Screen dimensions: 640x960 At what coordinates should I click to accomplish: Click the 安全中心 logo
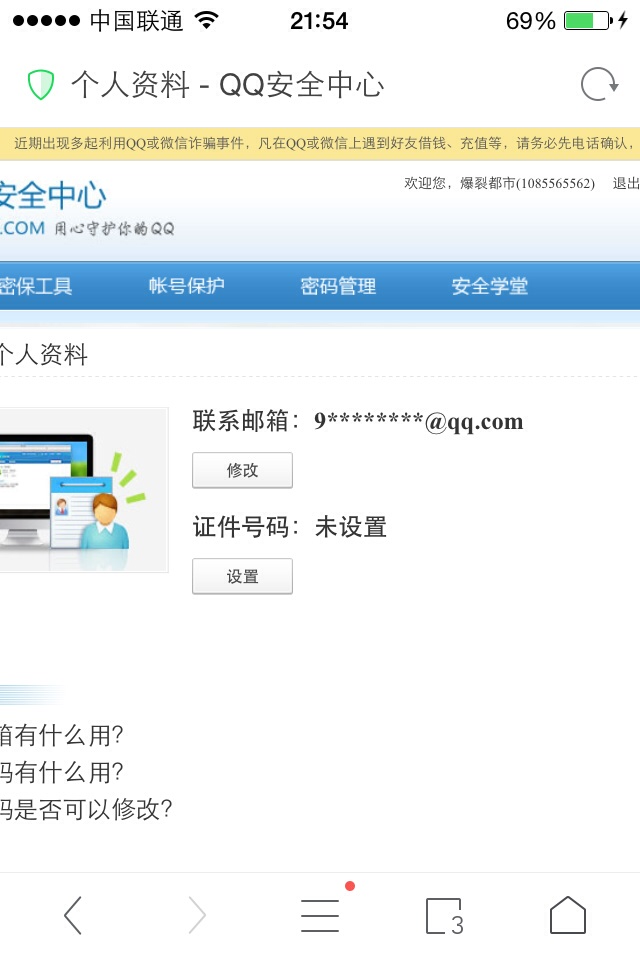pyautogui.click(x=53, y=195)
